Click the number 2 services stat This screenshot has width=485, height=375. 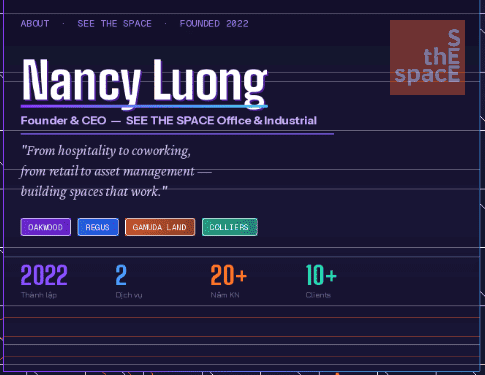(121, 275)
